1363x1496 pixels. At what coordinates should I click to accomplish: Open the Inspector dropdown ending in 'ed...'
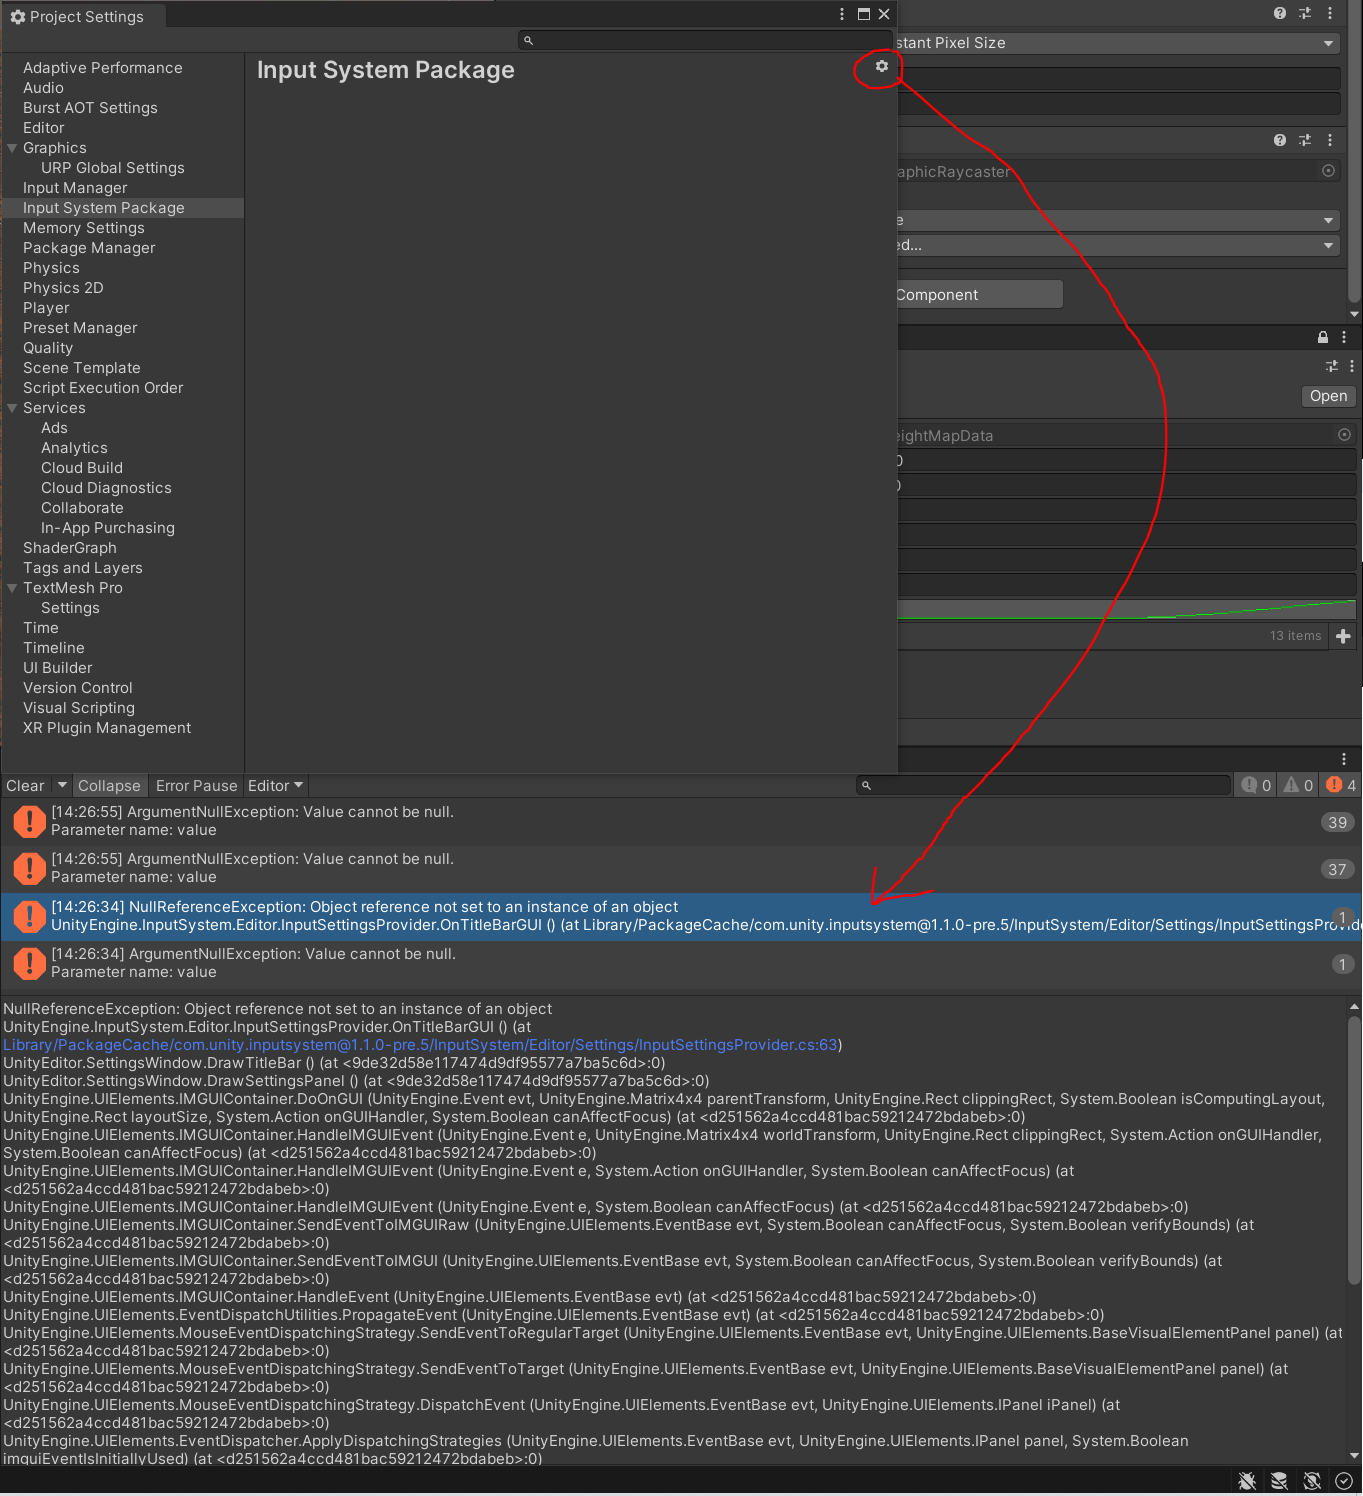1118,245
